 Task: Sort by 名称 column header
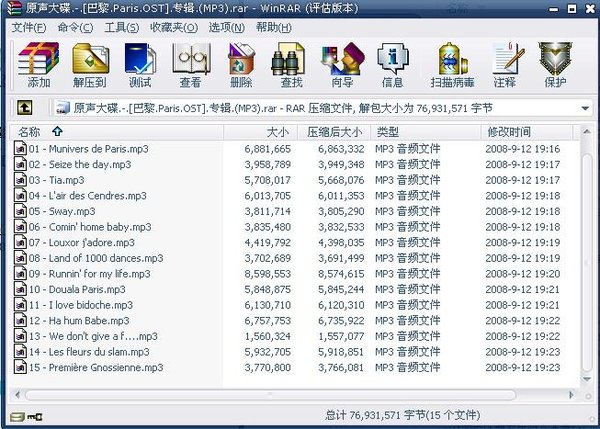click(x=116, y=132)
